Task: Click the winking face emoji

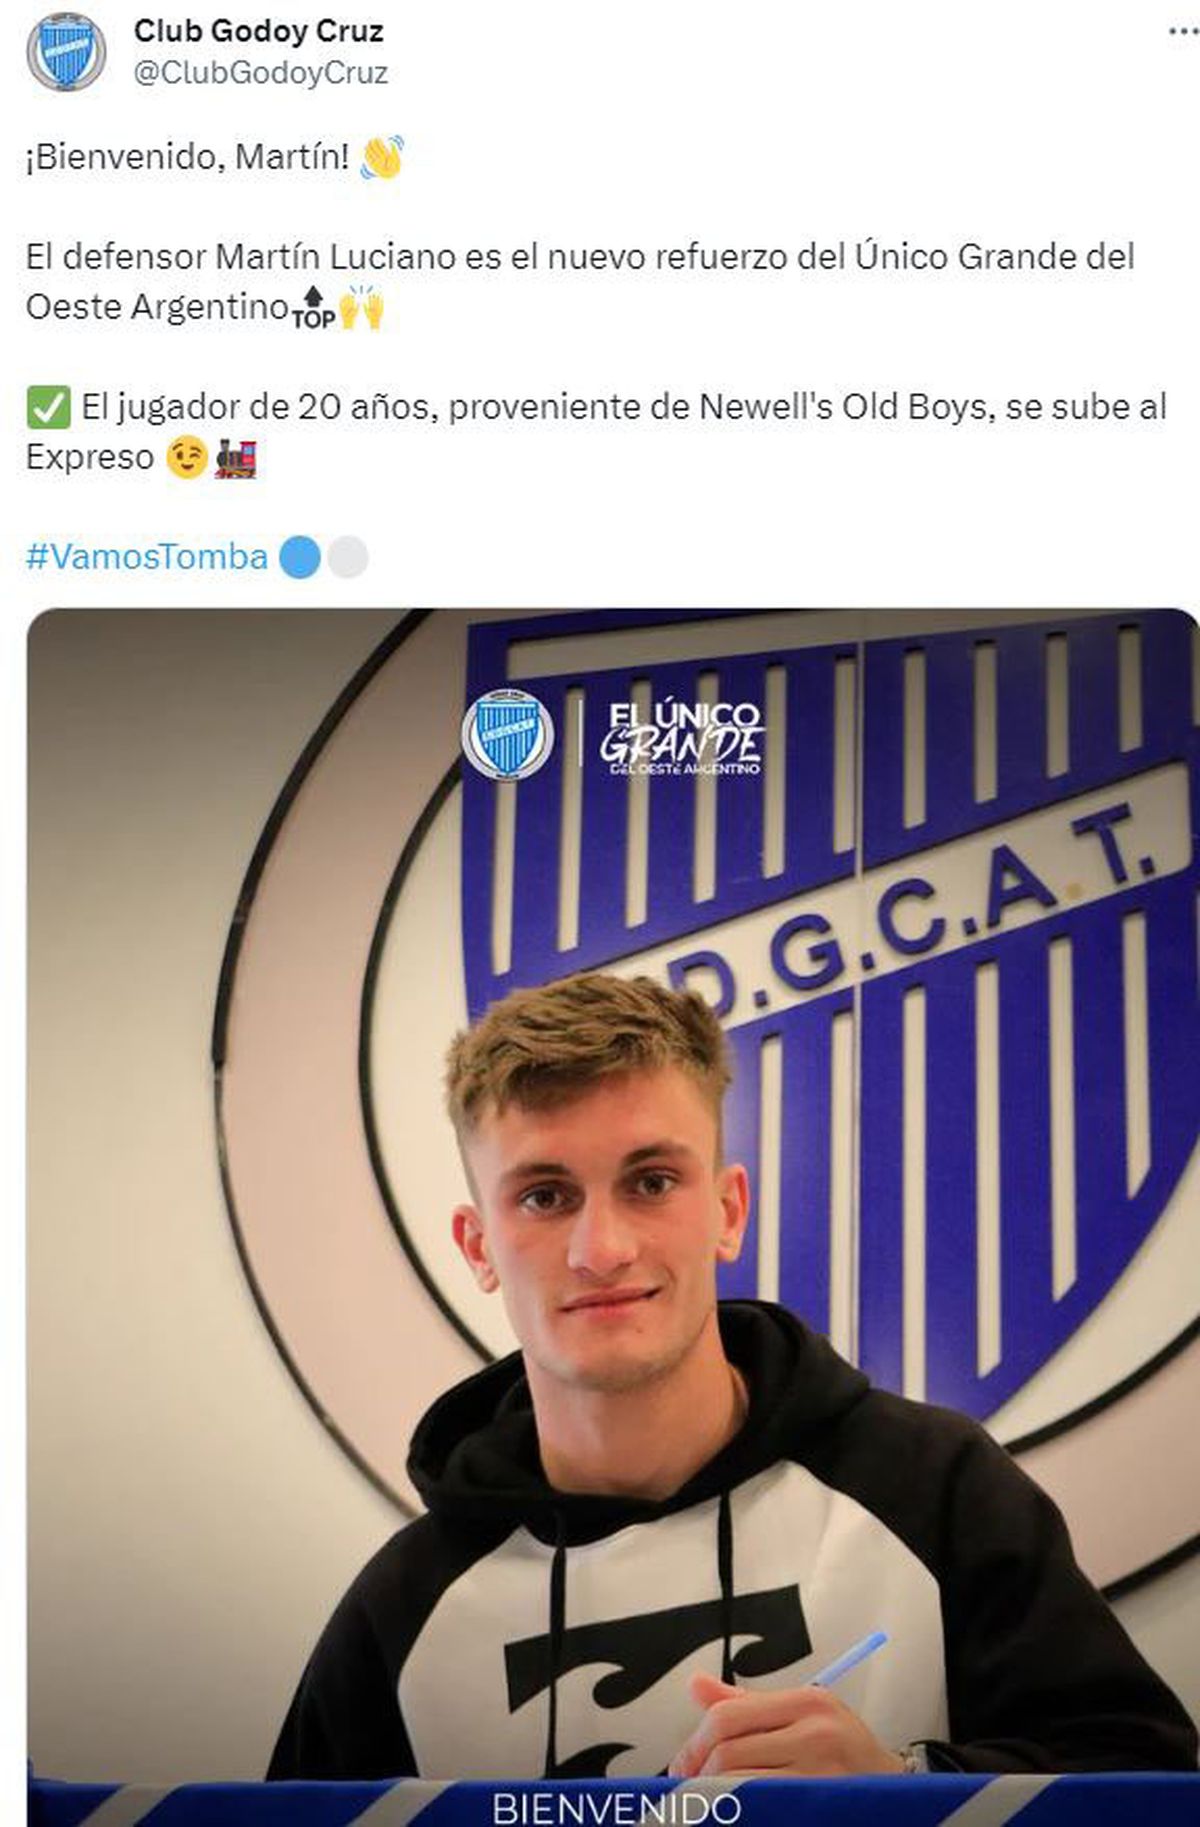Action: 186,458
